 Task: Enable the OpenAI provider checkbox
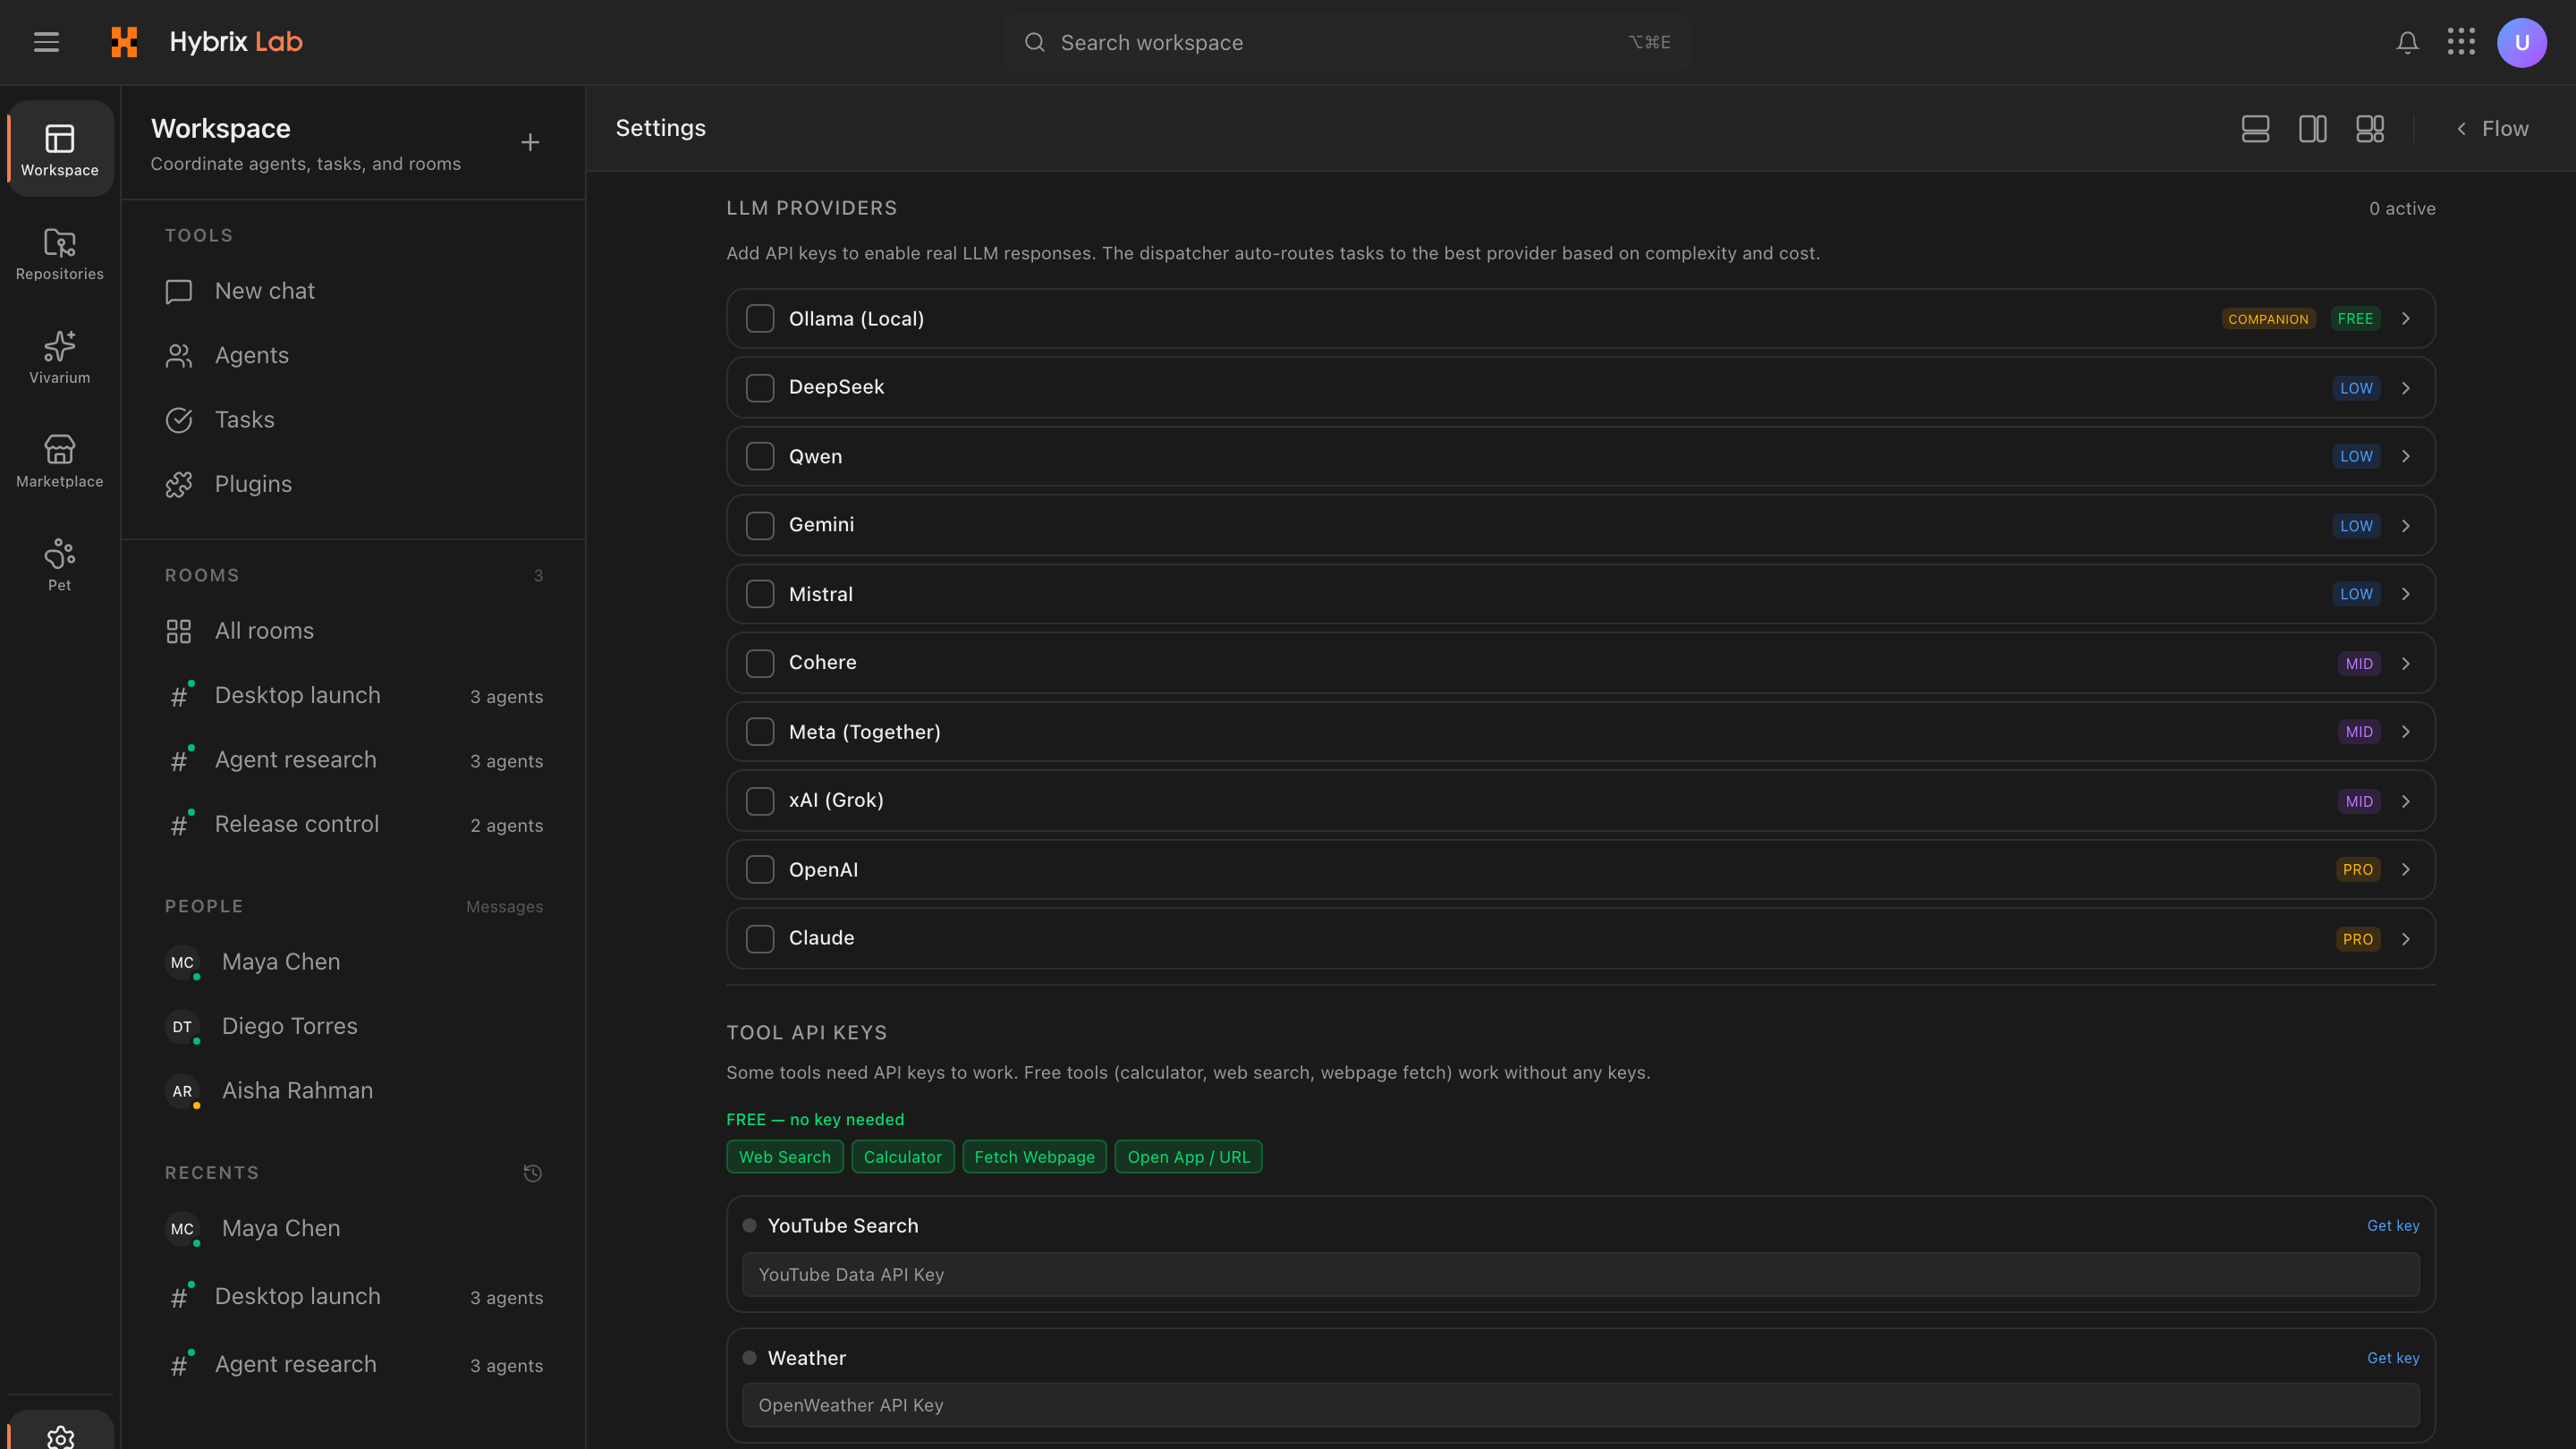760,870
